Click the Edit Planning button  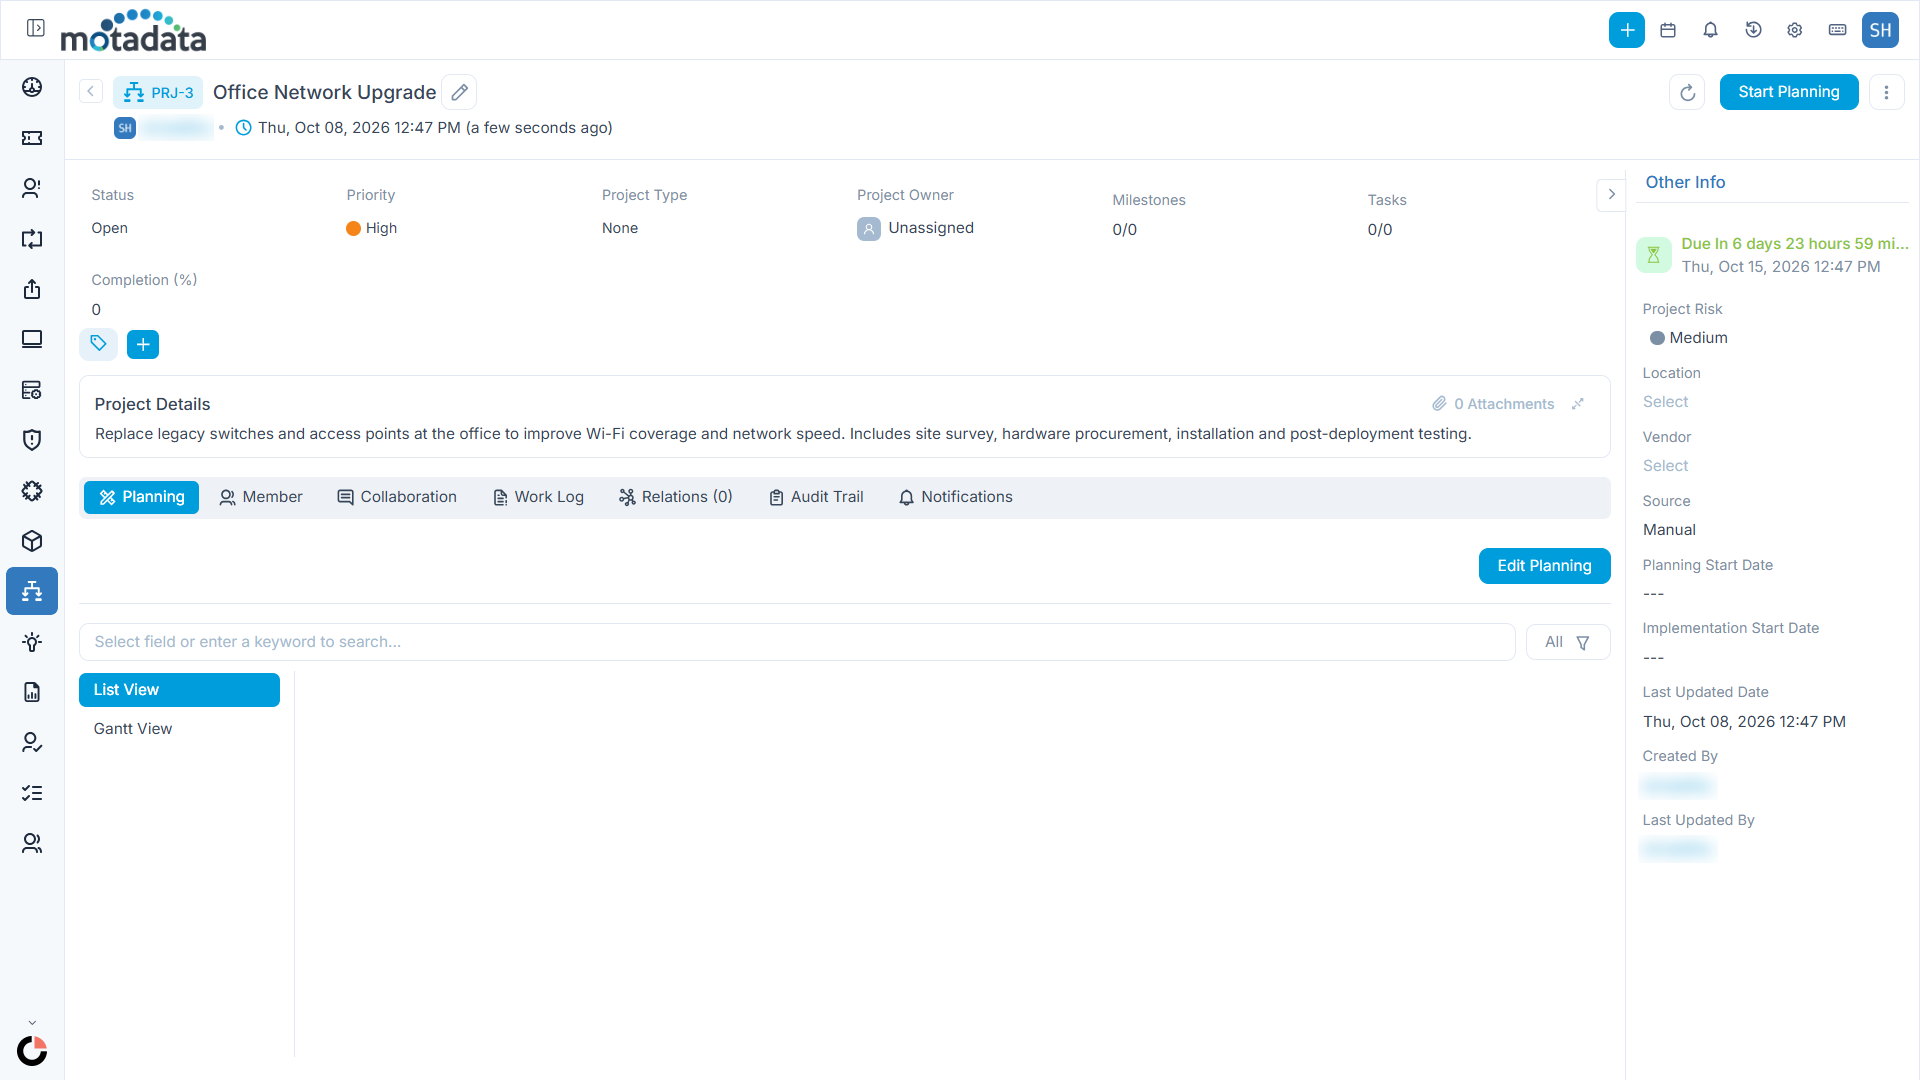(x=1544, y=566)
